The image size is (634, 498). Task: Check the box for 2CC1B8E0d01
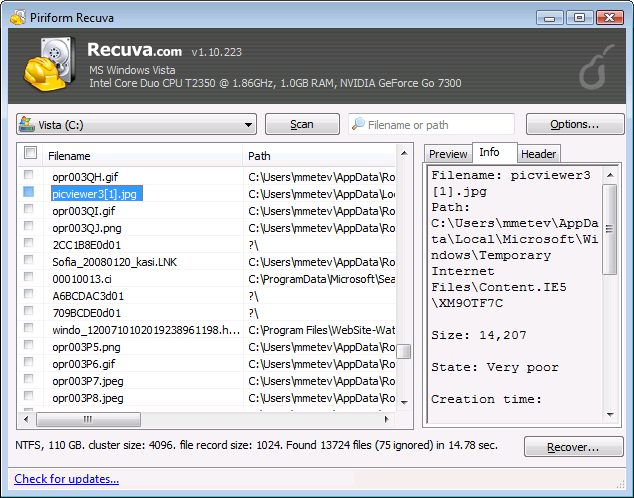coord(28,242)
